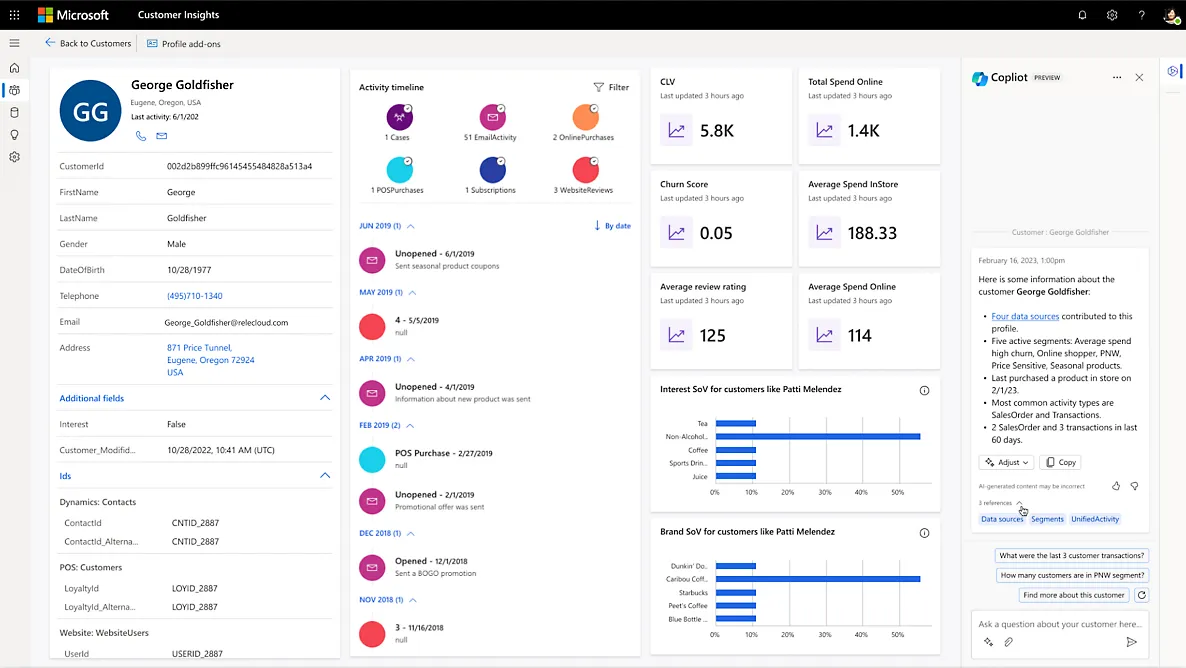Viewport: 1186px width, 668px height.
Task: Open the notifications bell in top bar
Action: (x=1082, y=14)
